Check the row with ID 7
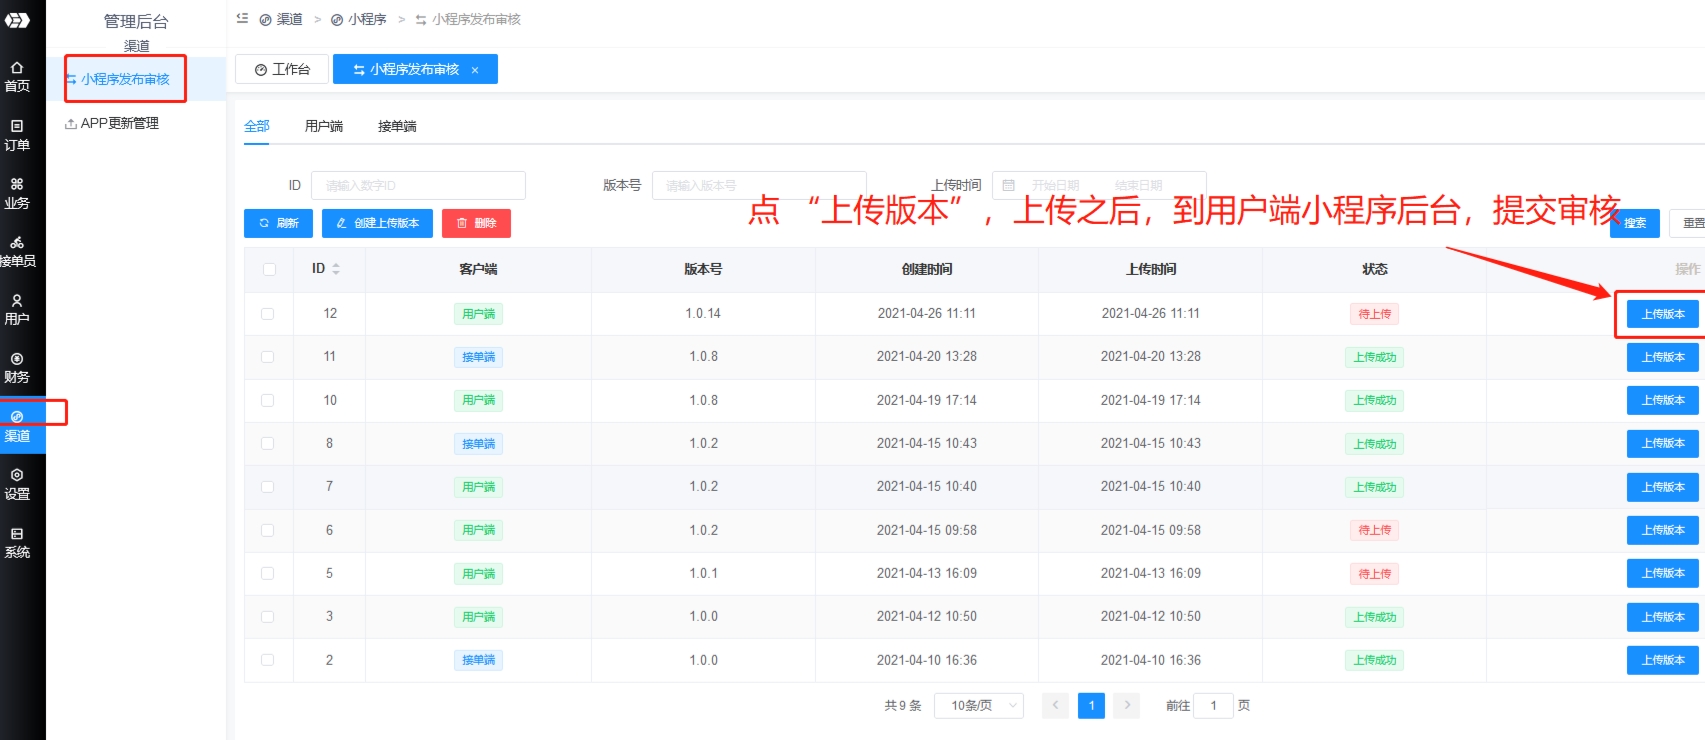This screenshot has width=1705, height=740. tap(268, 487)
